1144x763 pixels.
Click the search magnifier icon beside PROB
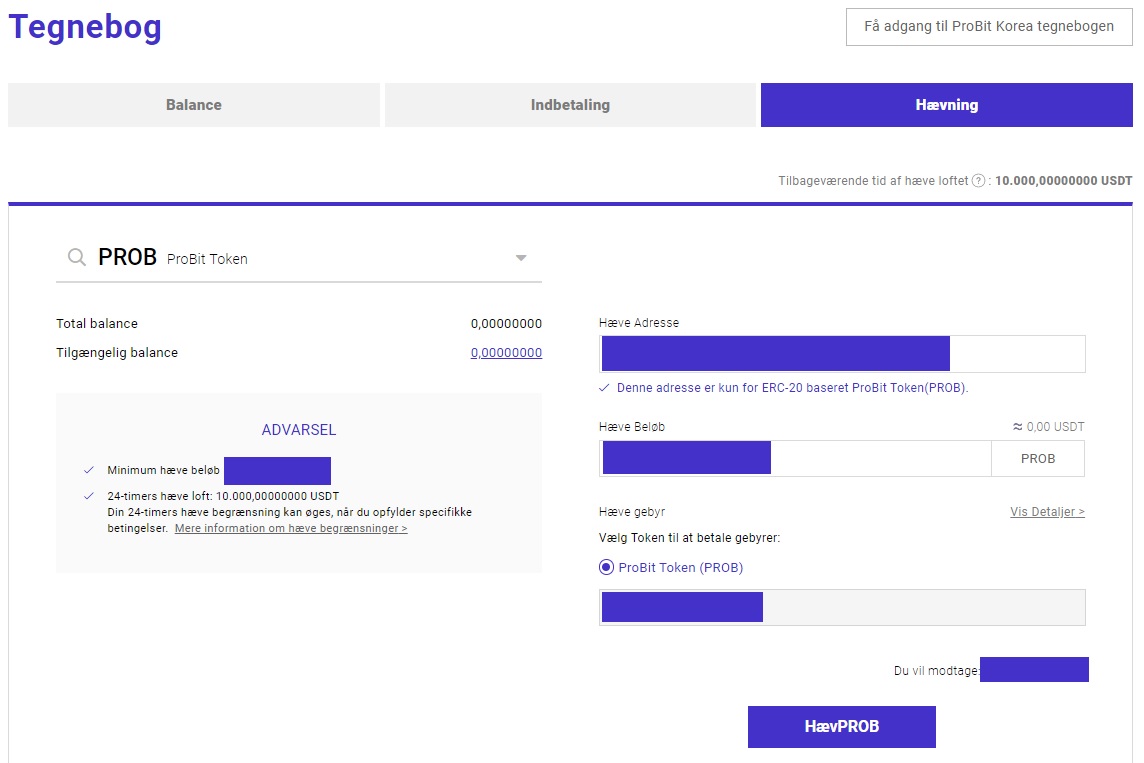(x=77, y=257)
